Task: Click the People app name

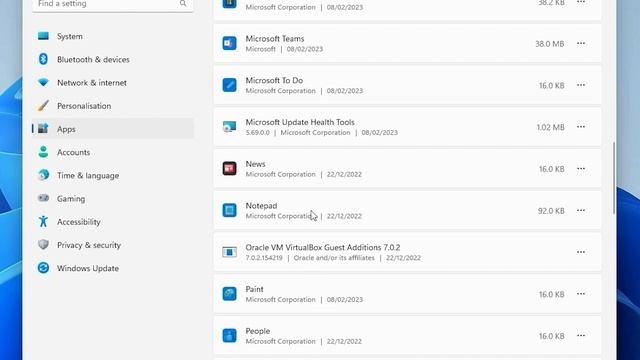Action: pos(258,331)
